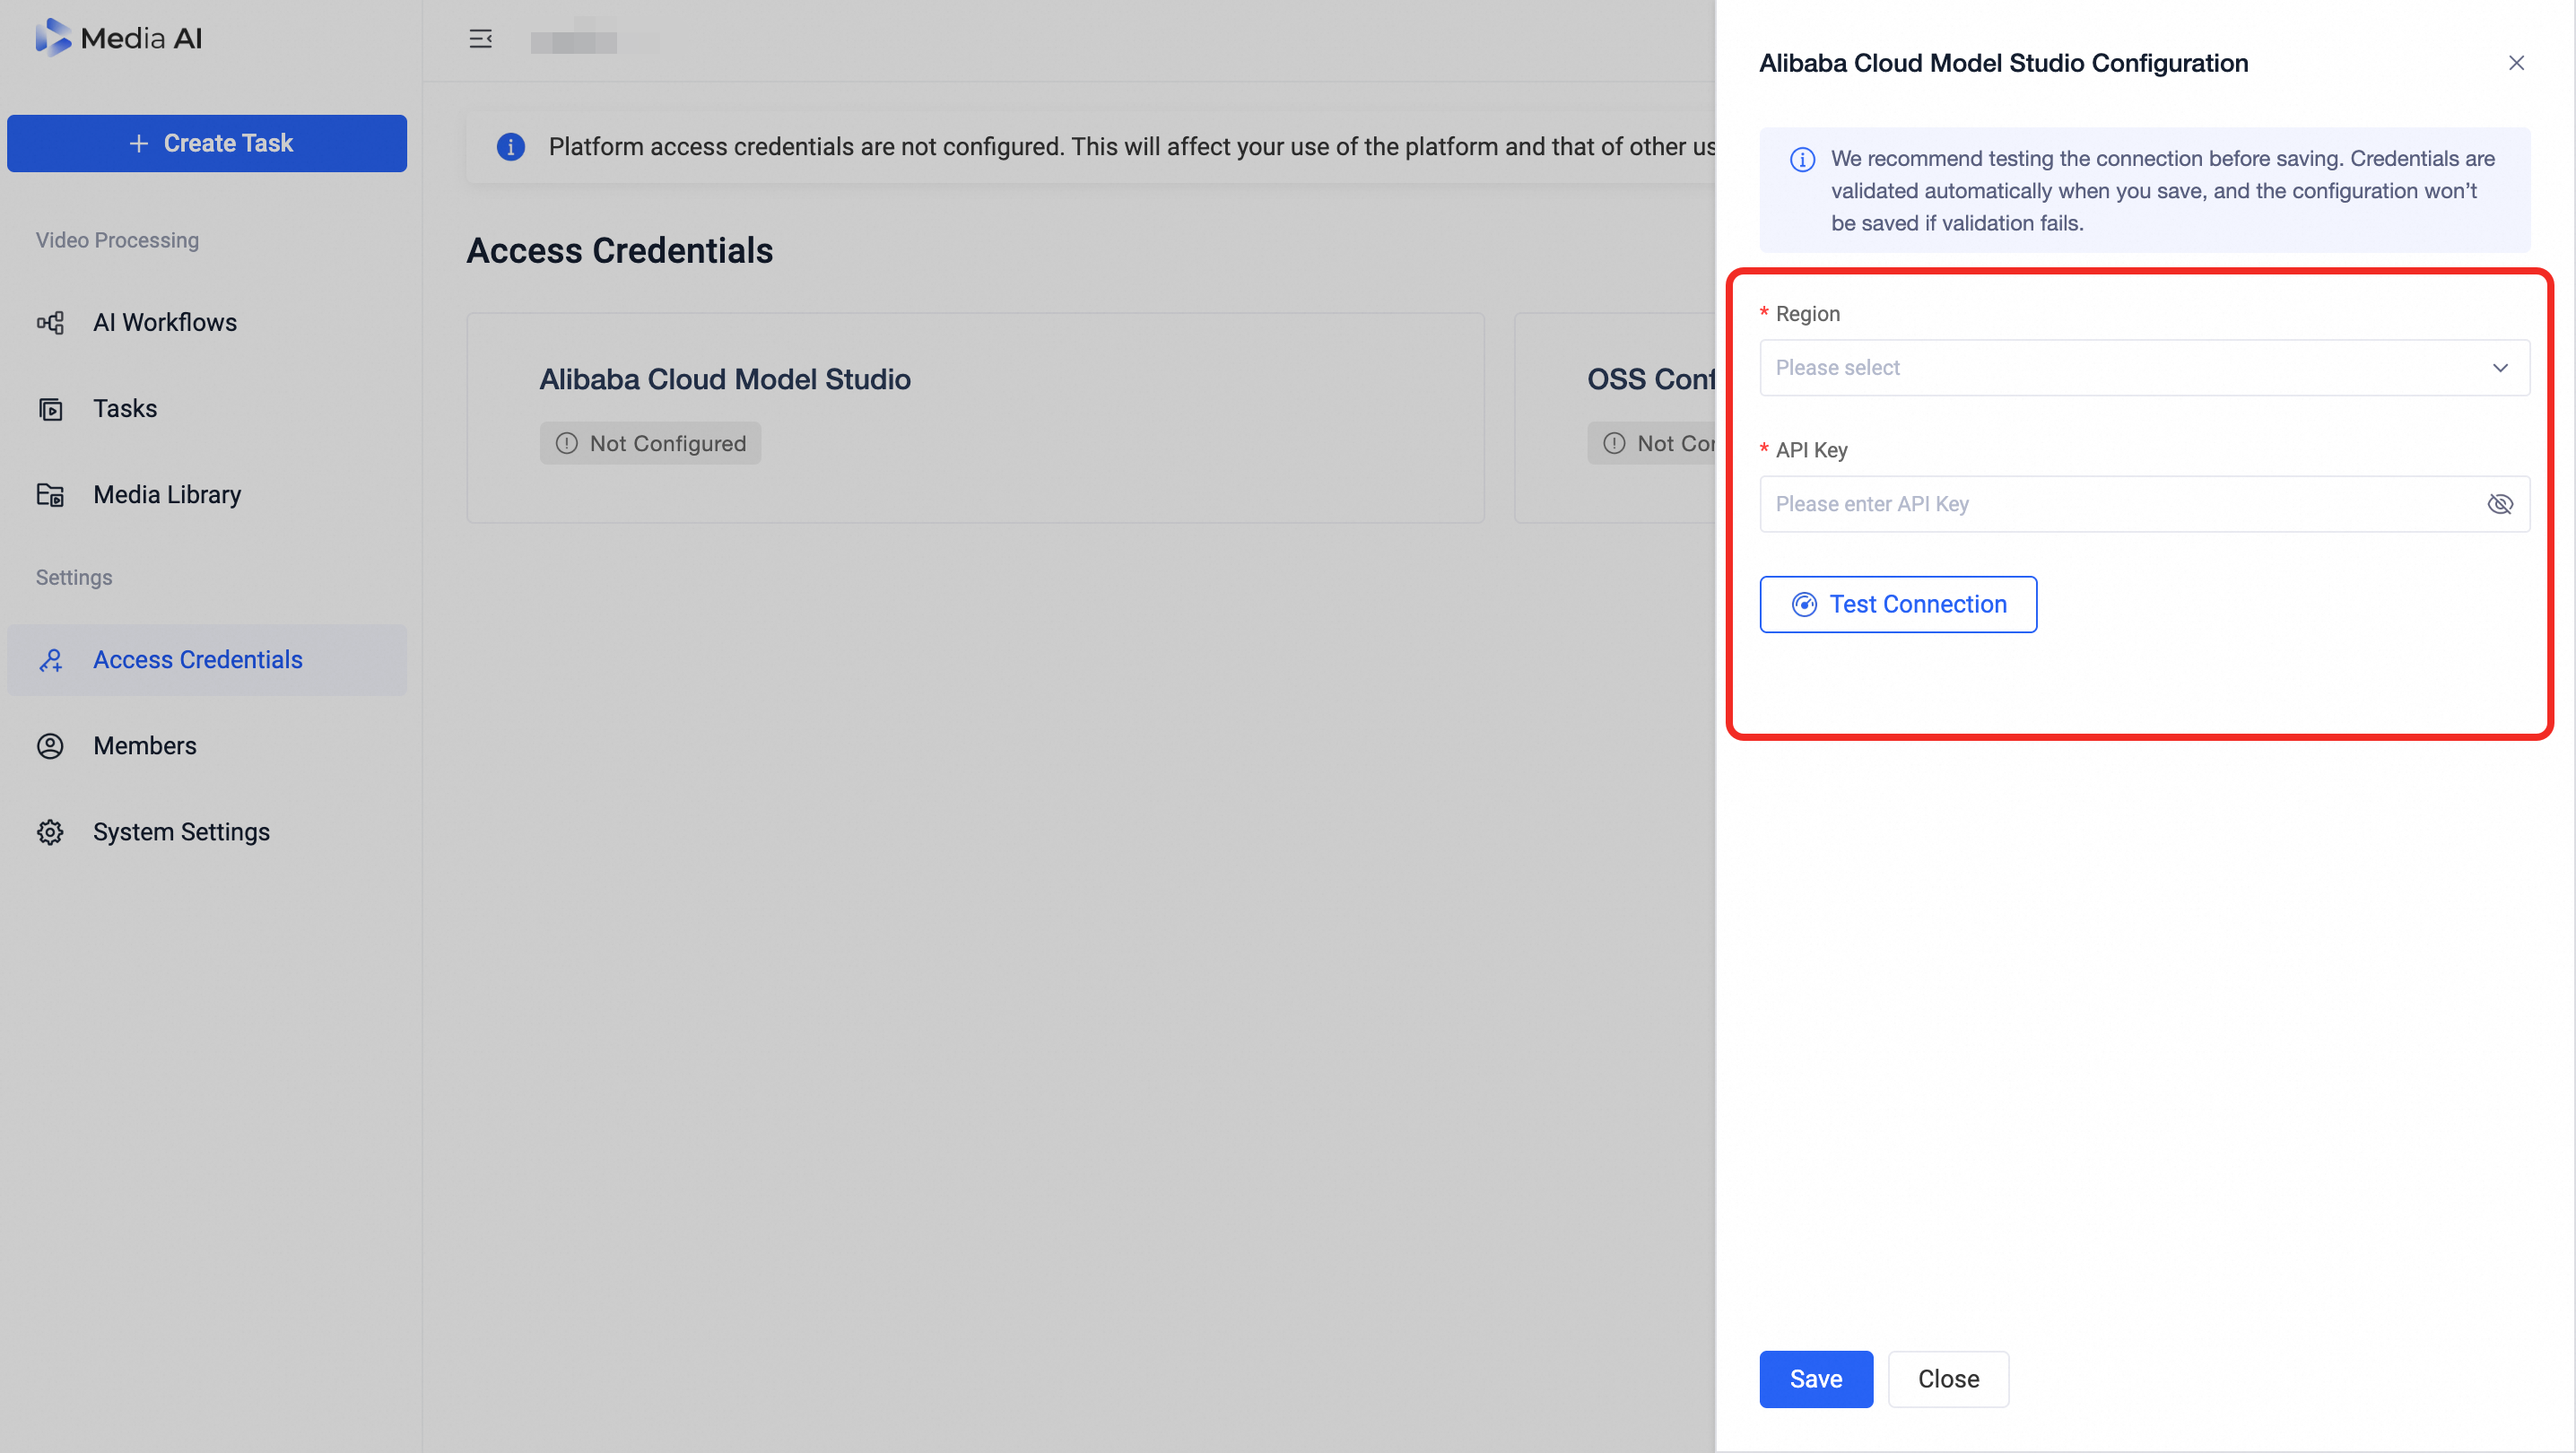Click the AI Workflows sidebar icon
This screenshot has height=1453, width=2576.
(x=50, y=322)
